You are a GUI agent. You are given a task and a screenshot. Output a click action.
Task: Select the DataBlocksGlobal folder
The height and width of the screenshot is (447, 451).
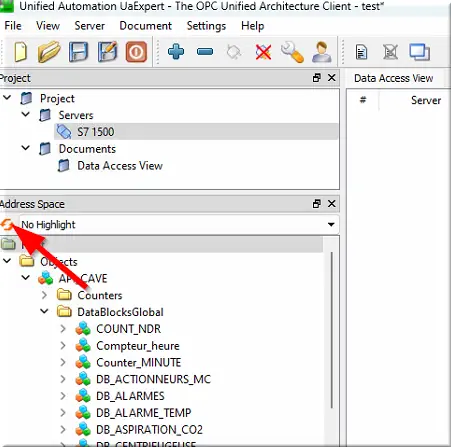pos(120,312)
